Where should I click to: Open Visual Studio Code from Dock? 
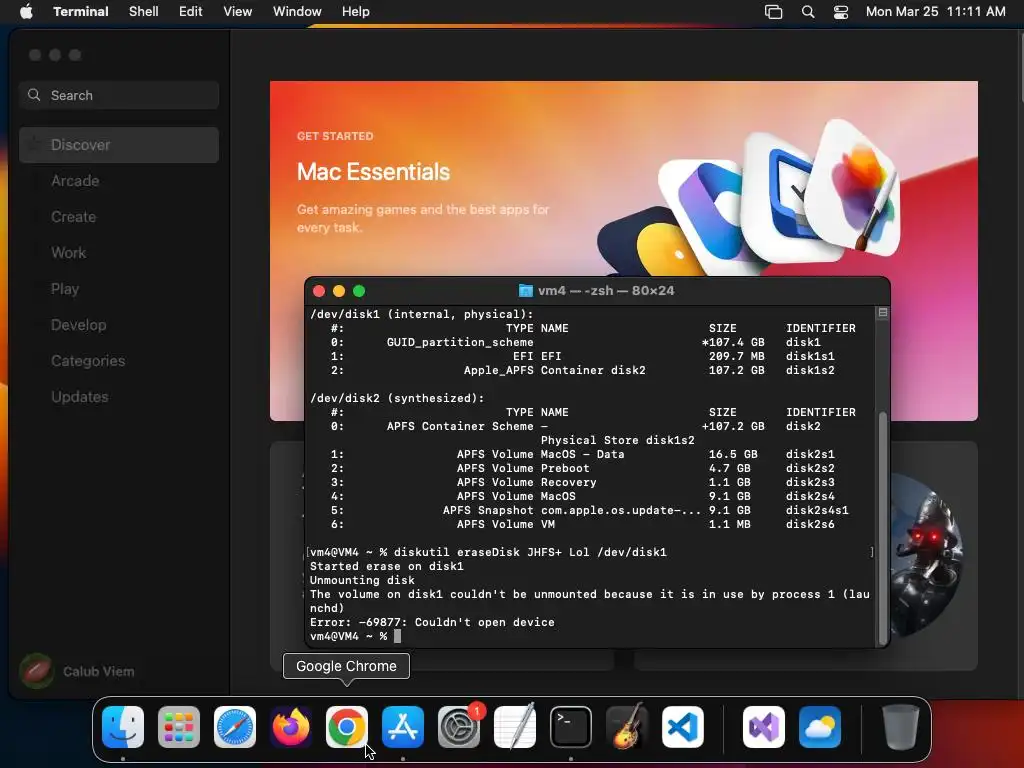pyautogui.click(x=683, y=727)
